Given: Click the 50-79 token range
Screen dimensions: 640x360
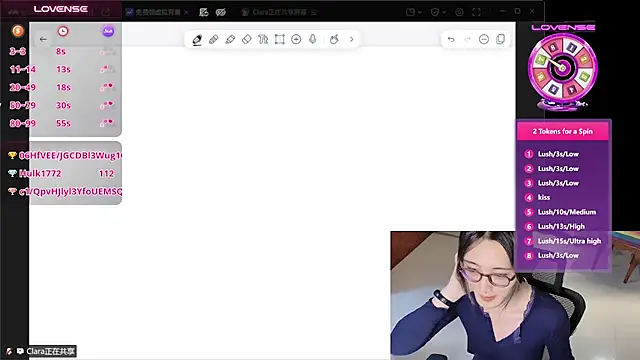Looking at the screenshot, I should pyautogui.click(x=22, y=105).
